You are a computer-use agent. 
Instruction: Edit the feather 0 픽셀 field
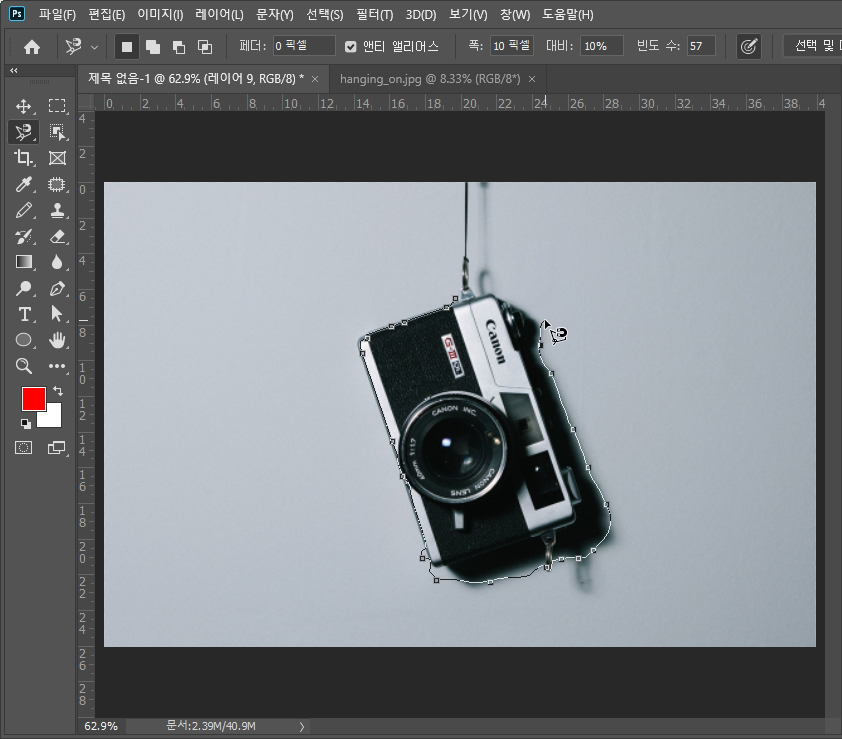point(304,46)
